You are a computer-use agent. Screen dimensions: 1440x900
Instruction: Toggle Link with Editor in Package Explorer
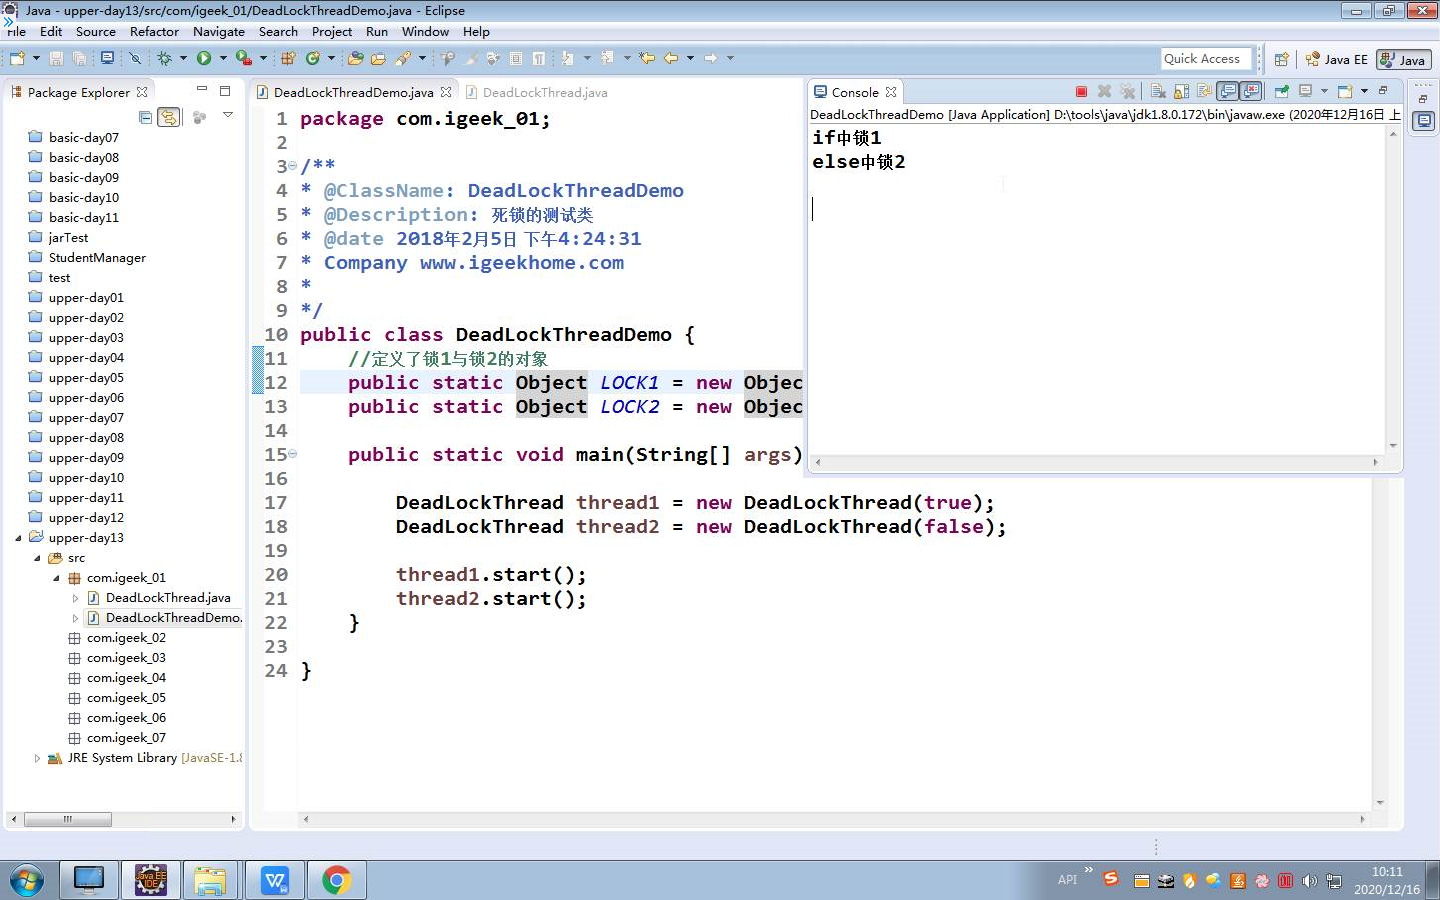tap(169, 117)
